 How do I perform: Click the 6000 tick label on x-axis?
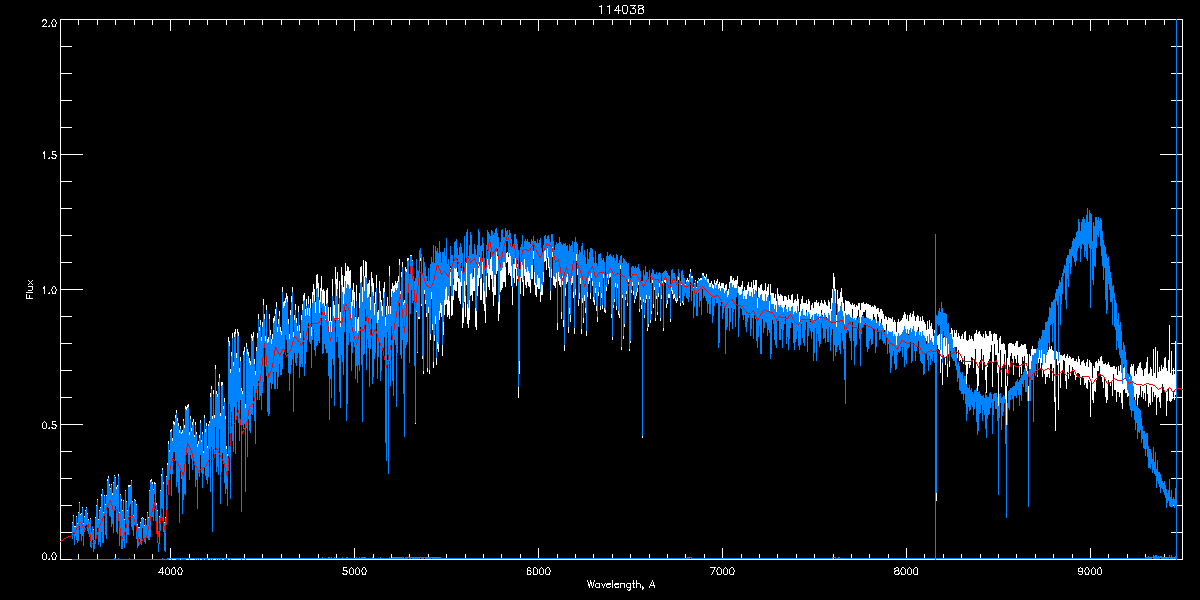[538, 572]
